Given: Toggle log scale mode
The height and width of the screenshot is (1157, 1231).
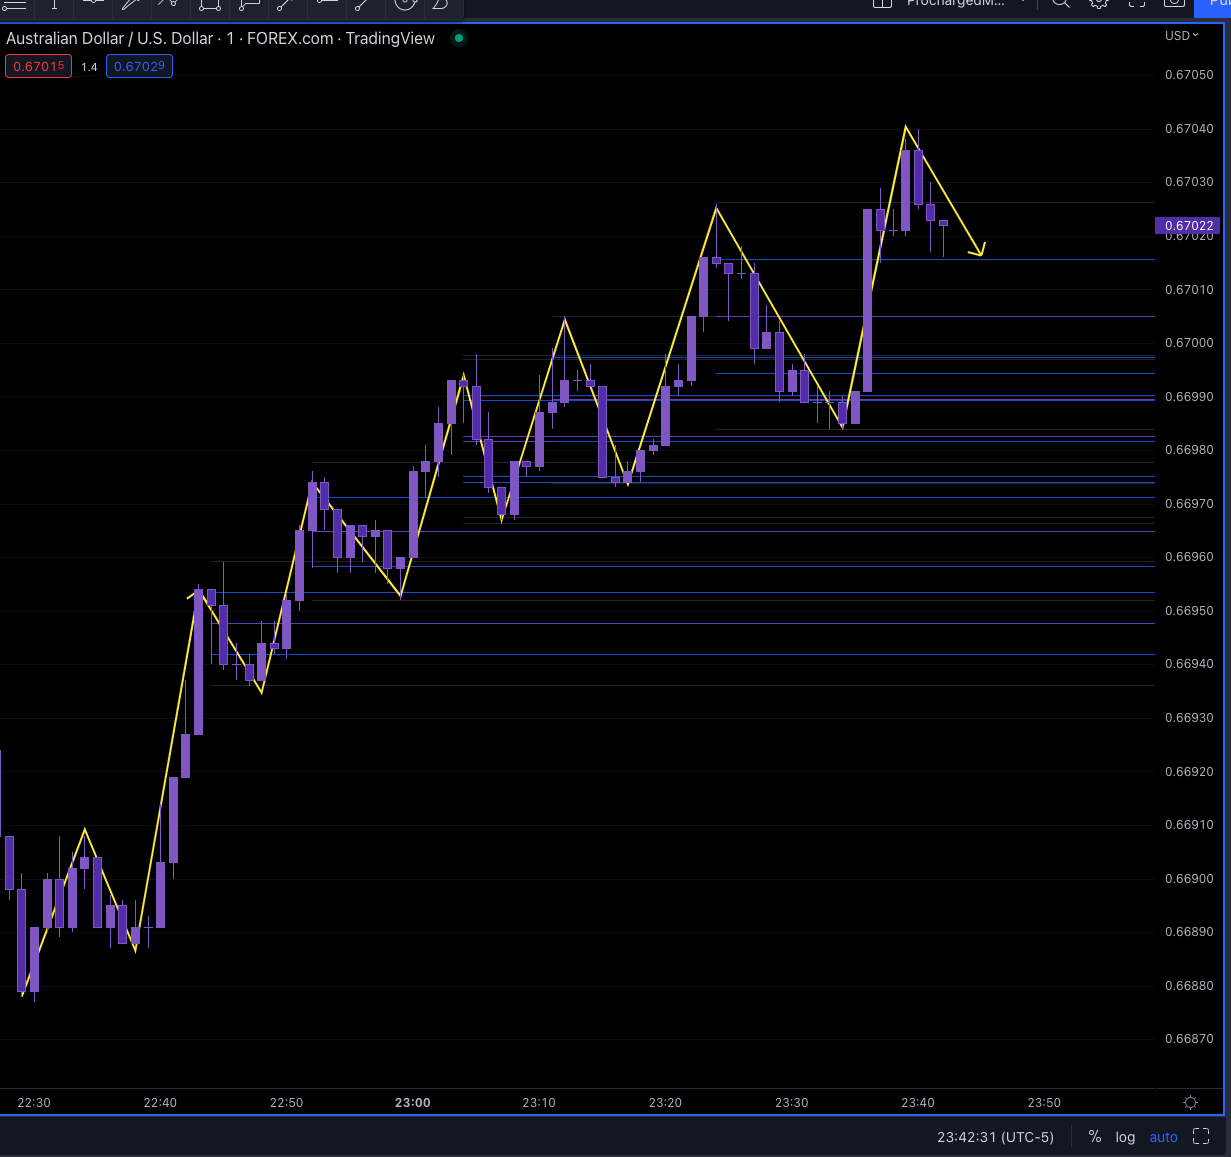Looking at the screenshot, I should [x=1126, y=1137].
